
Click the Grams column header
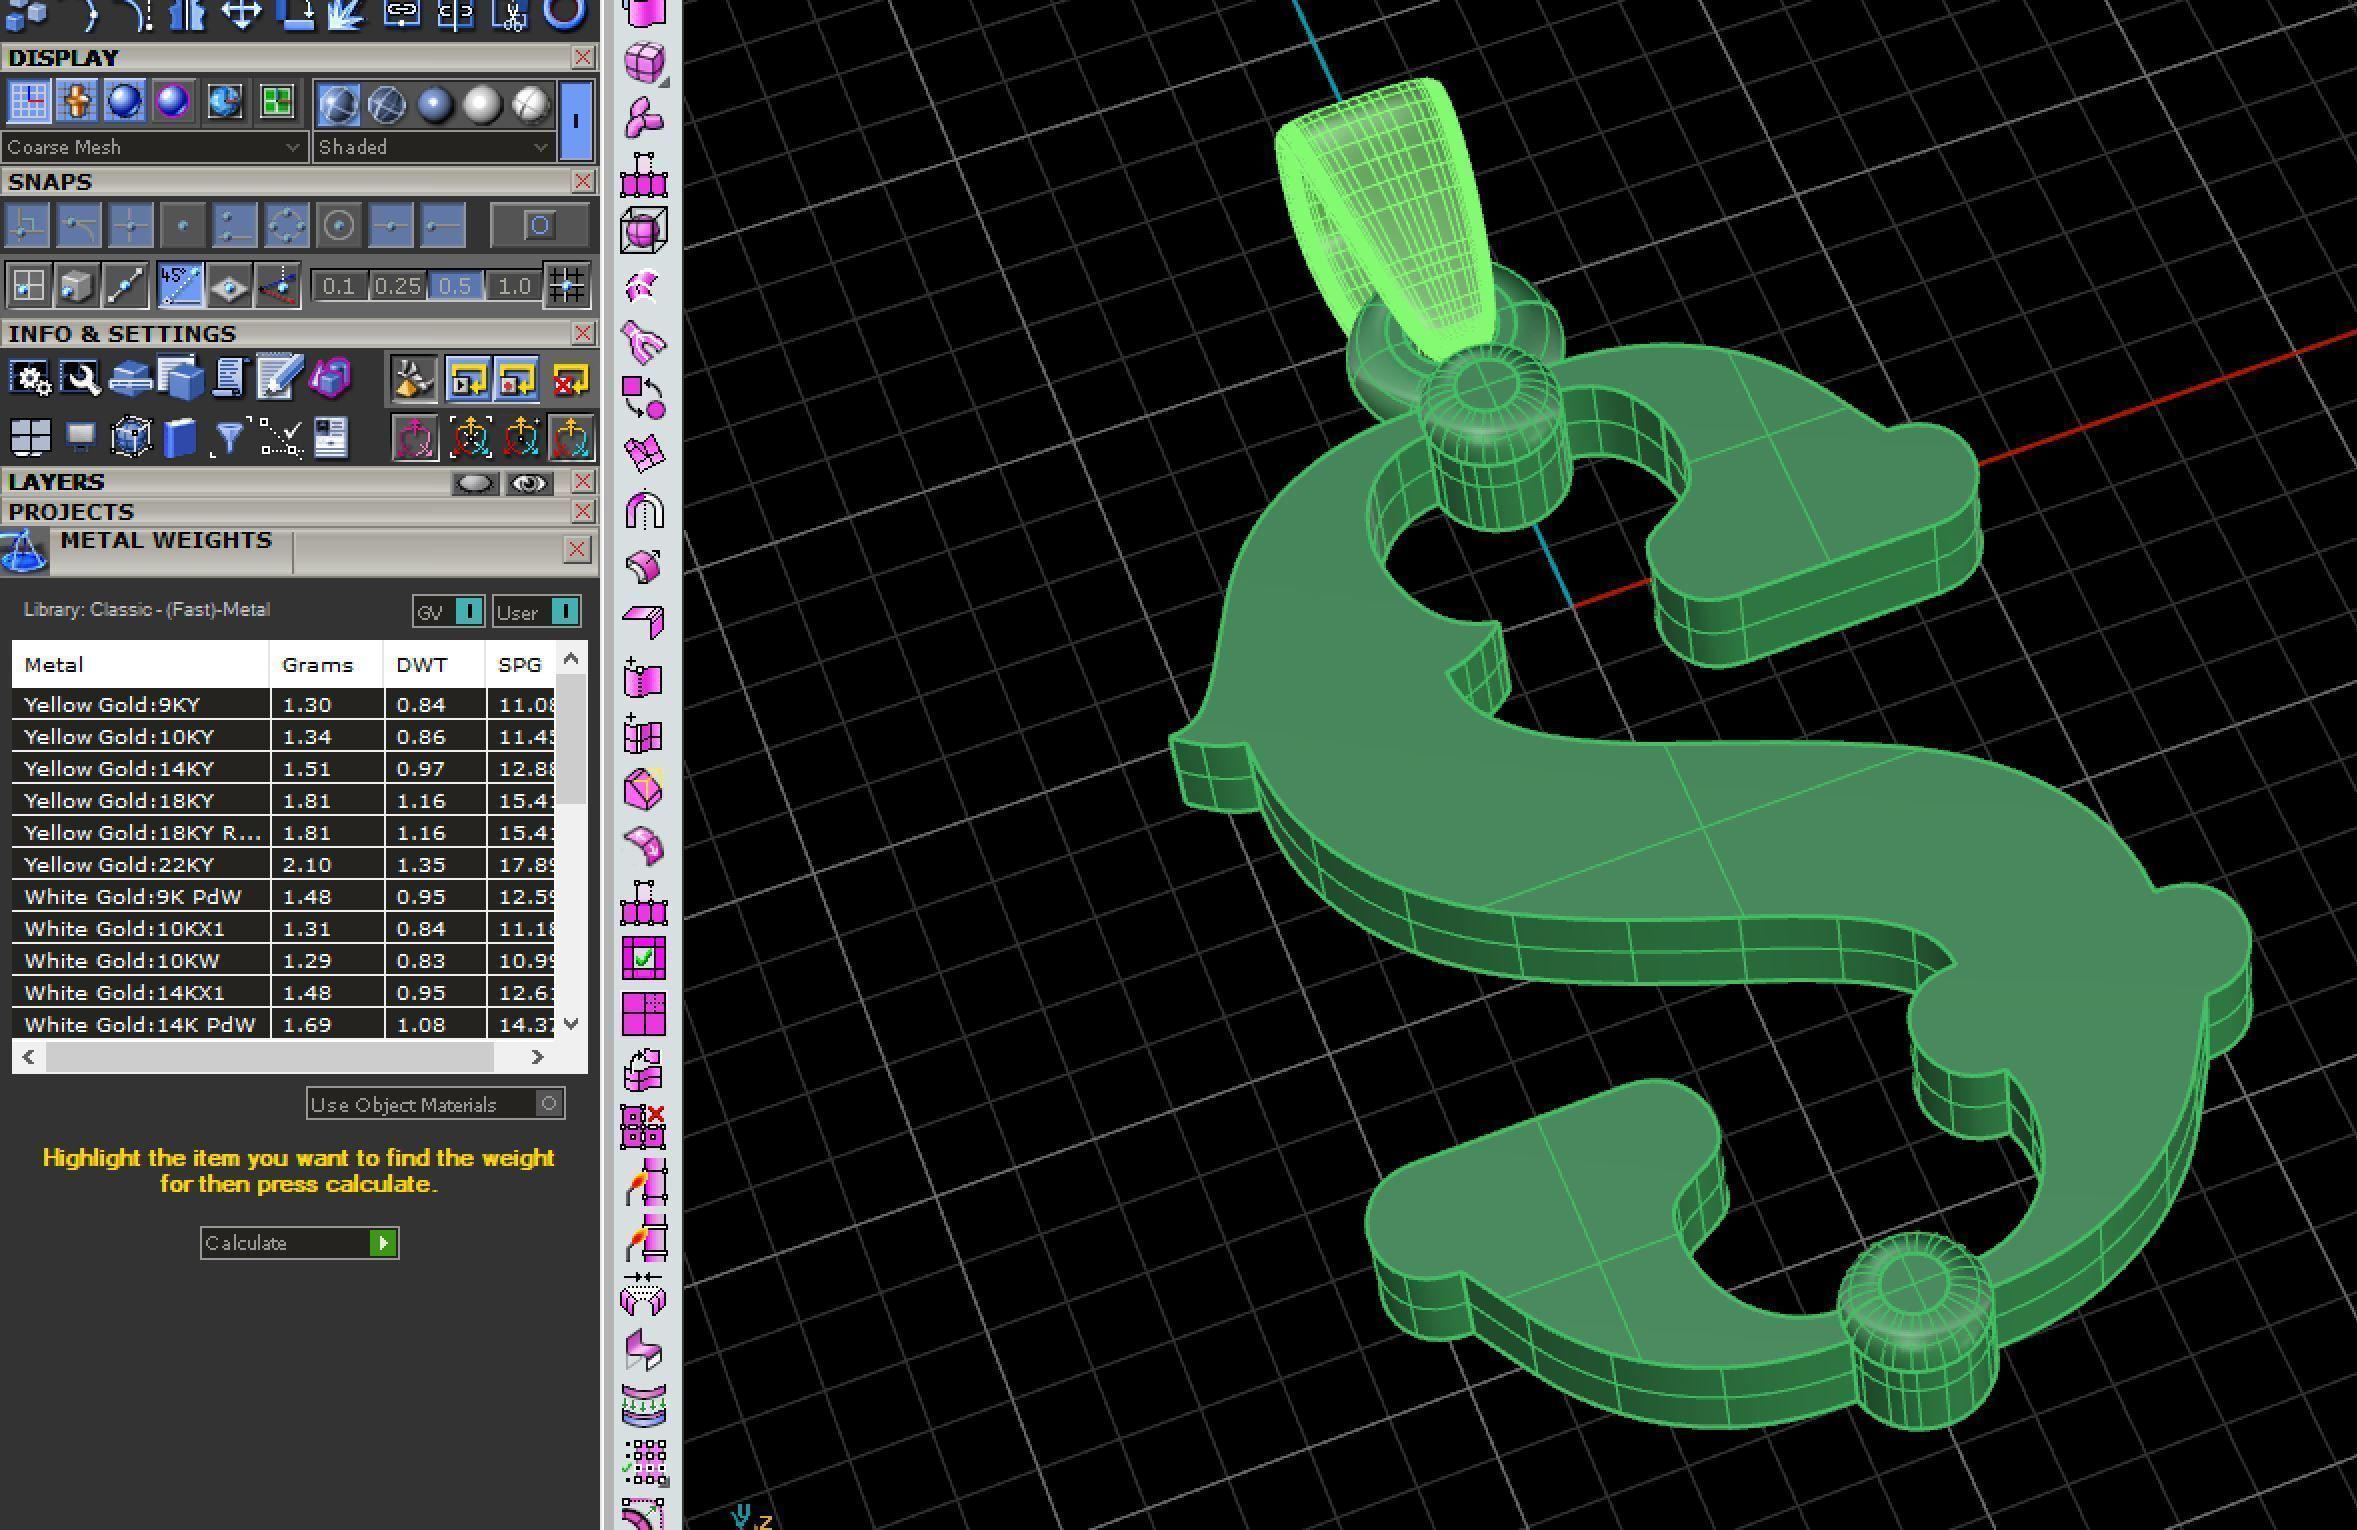pos(327,665)
